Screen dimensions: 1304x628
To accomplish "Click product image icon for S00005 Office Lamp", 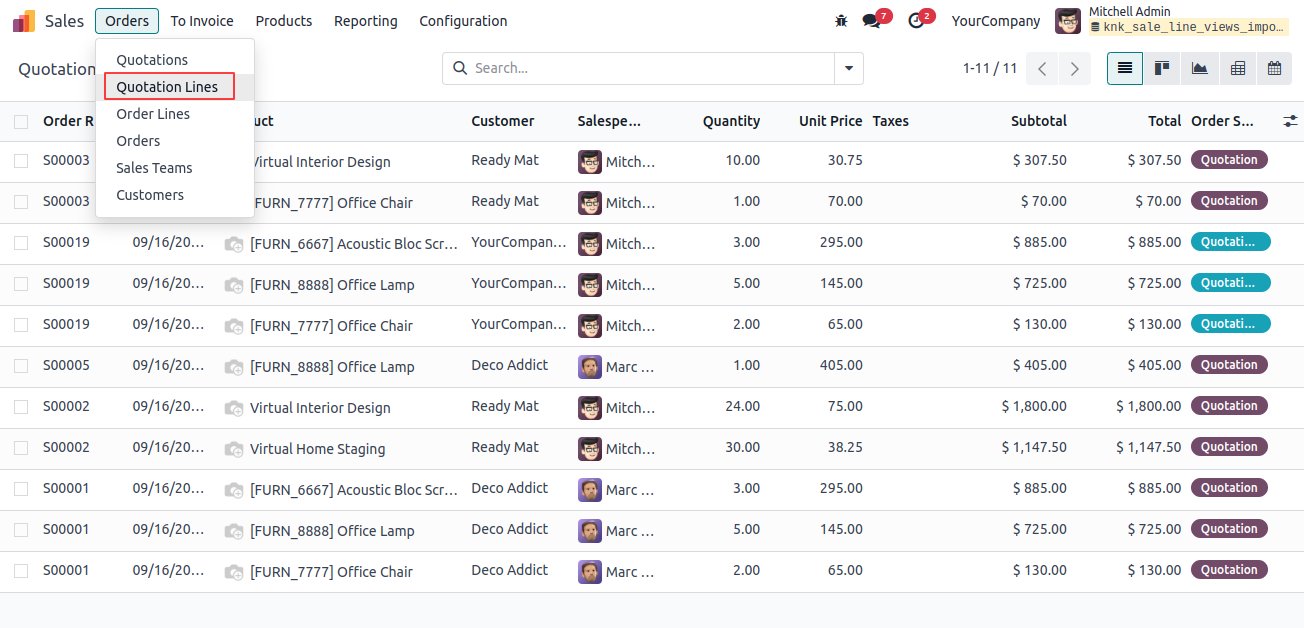I will pos(234,367).
